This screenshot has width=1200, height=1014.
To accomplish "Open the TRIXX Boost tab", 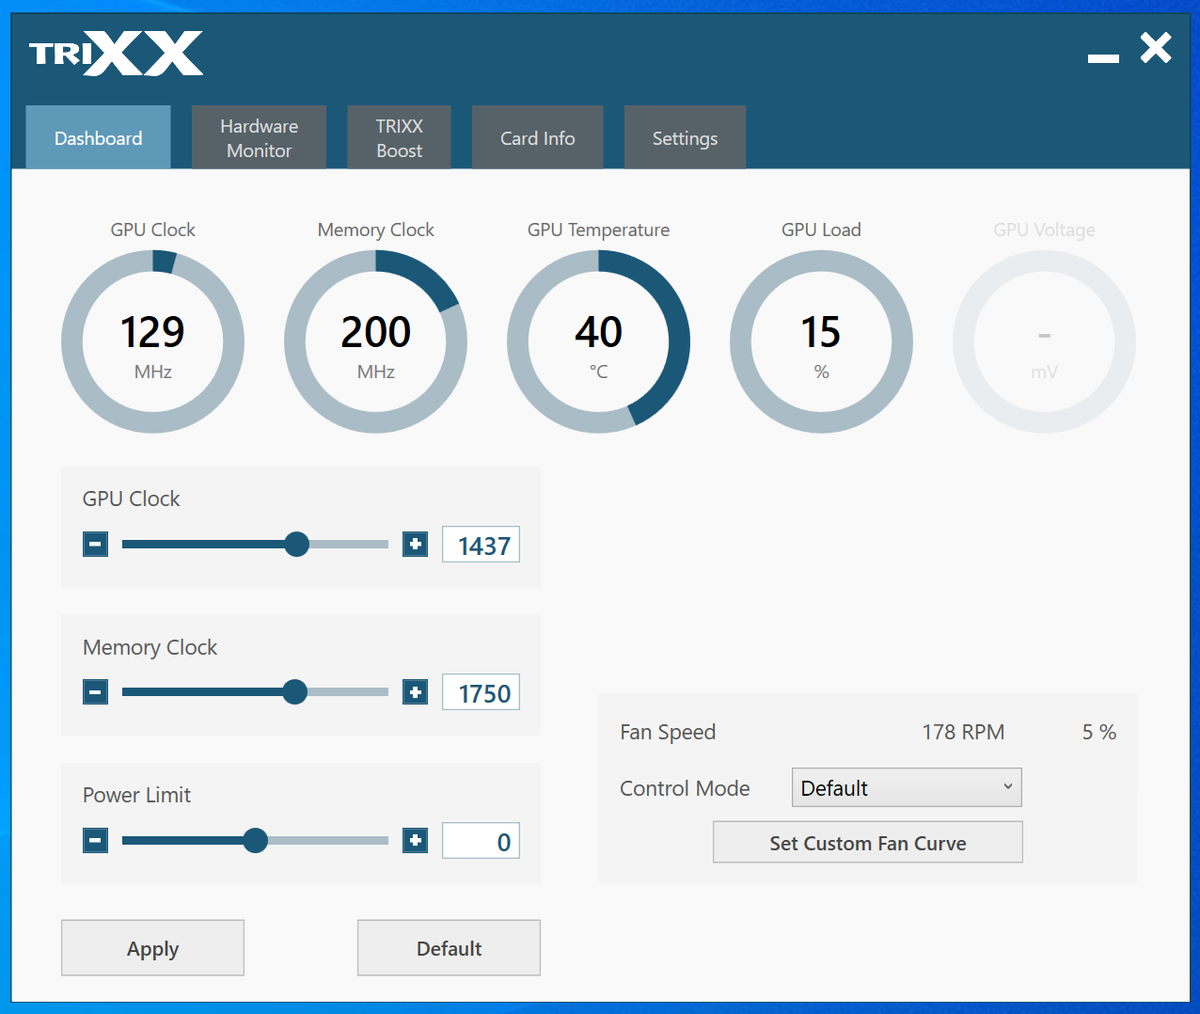I will point(399,137).
